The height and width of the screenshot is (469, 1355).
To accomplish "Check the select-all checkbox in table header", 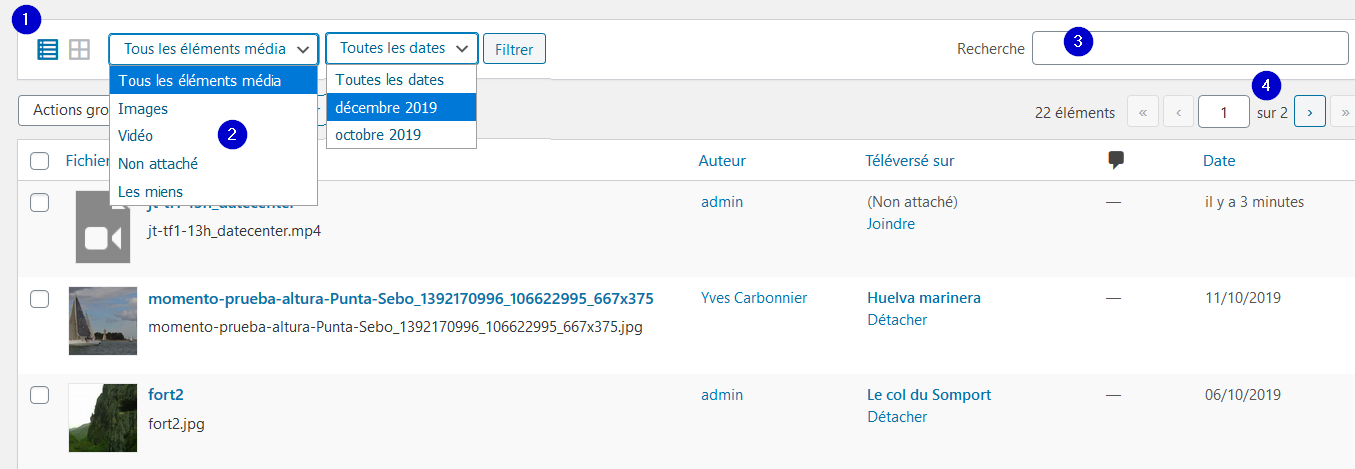I will click(40, 161).
